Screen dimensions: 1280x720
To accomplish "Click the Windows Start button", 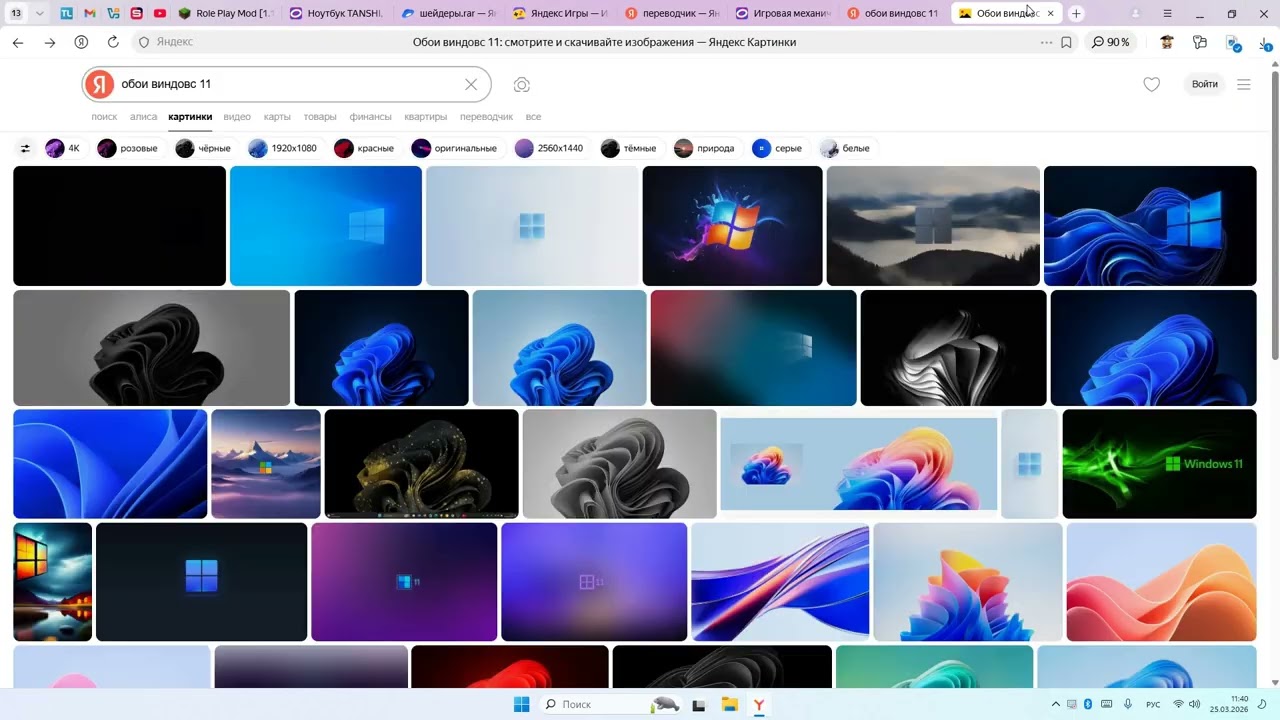I will pos(521,705).
